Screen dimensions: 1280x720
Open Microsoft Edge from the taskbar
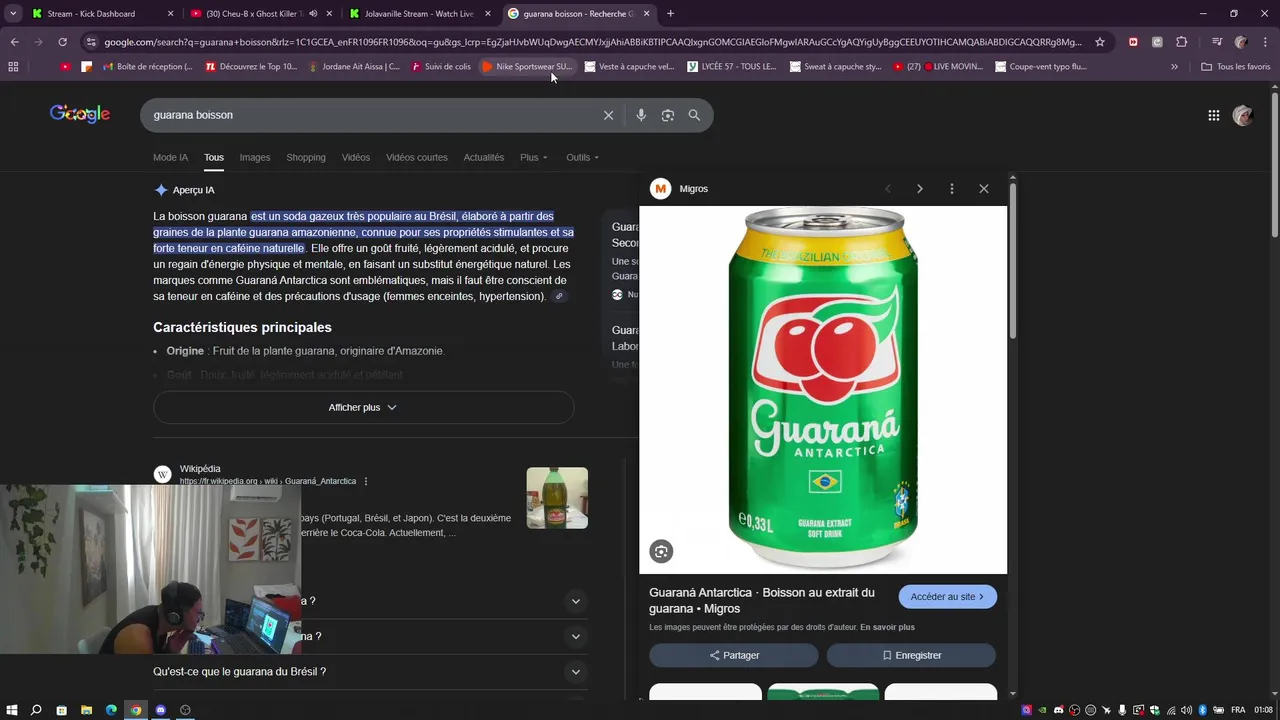(x=111, y=710)
